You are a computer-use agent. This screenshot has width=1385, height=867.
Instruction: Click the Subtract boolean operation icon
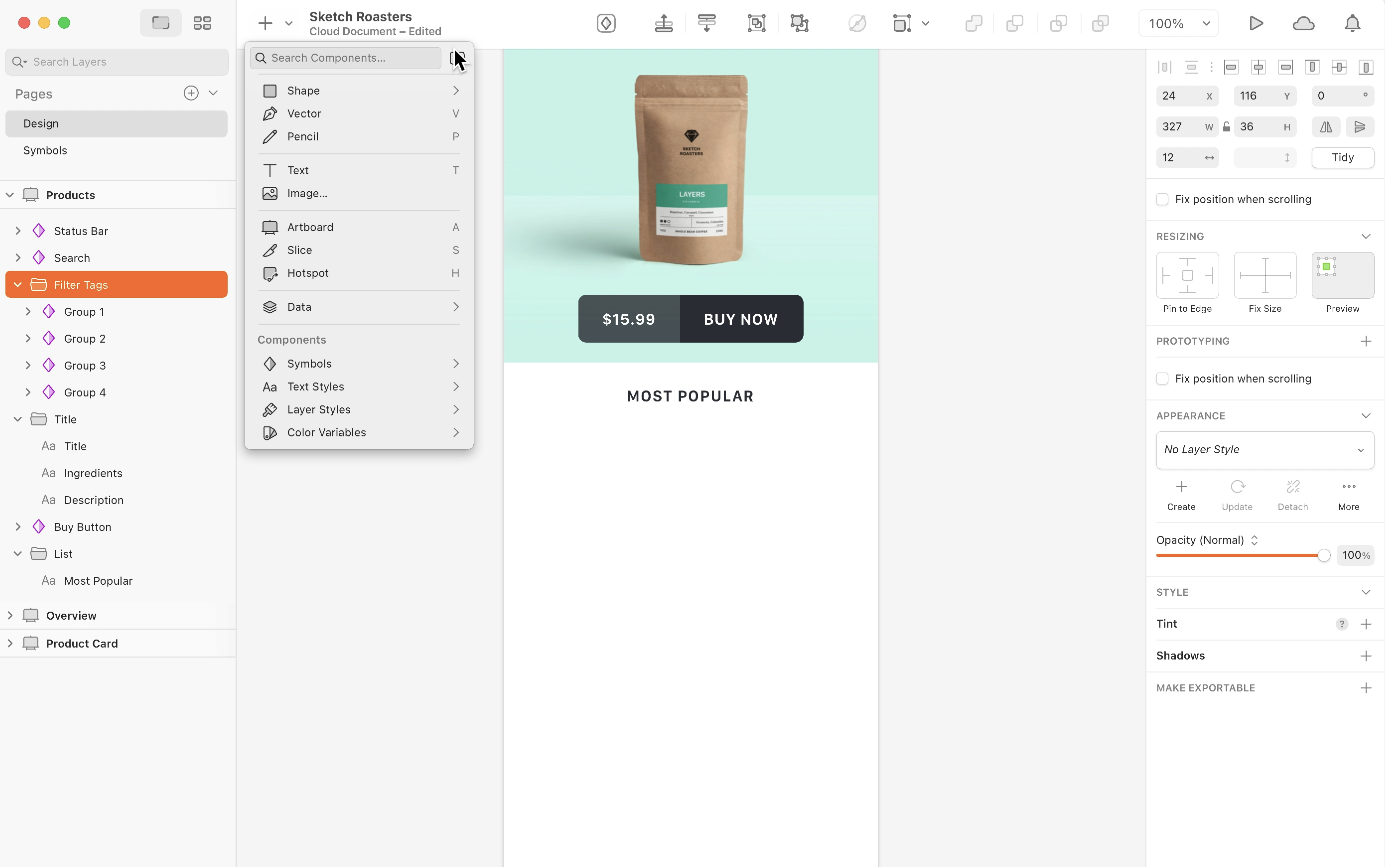(x=1015, y=23)
